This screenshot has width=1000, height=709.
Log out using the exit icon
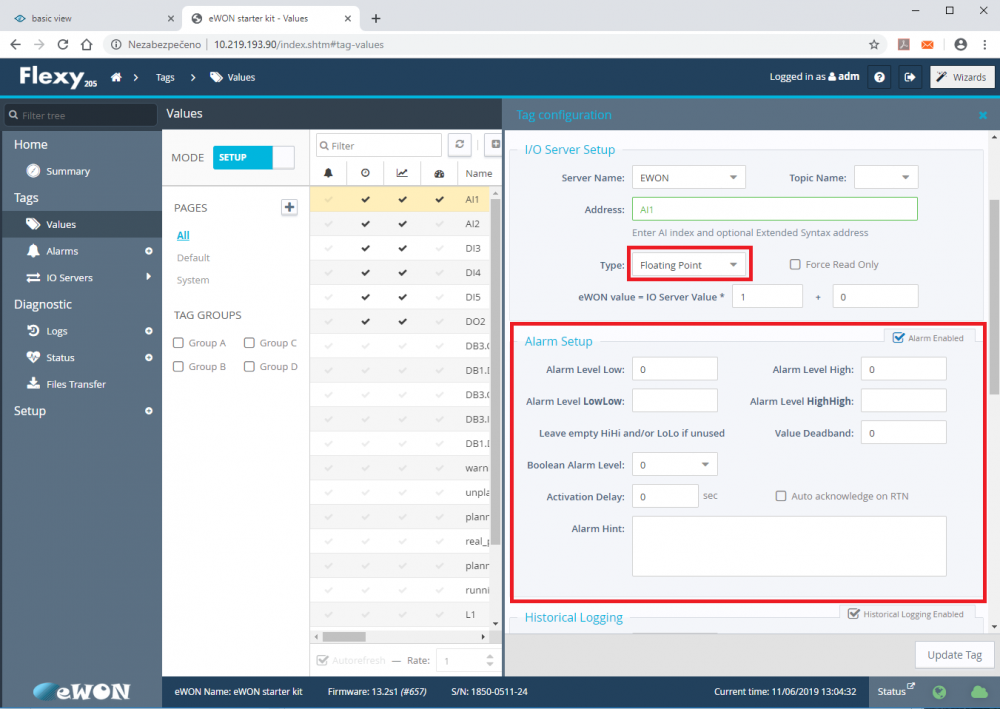pyautogui.click(x=910, y=77)
